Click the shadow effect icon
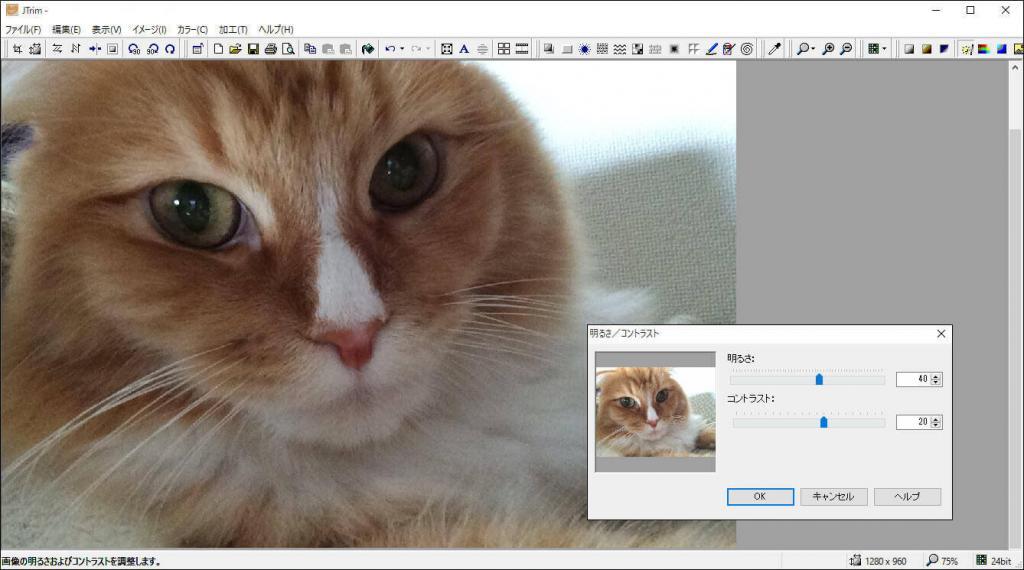1024x570 pixels. (x=549, y=49)
